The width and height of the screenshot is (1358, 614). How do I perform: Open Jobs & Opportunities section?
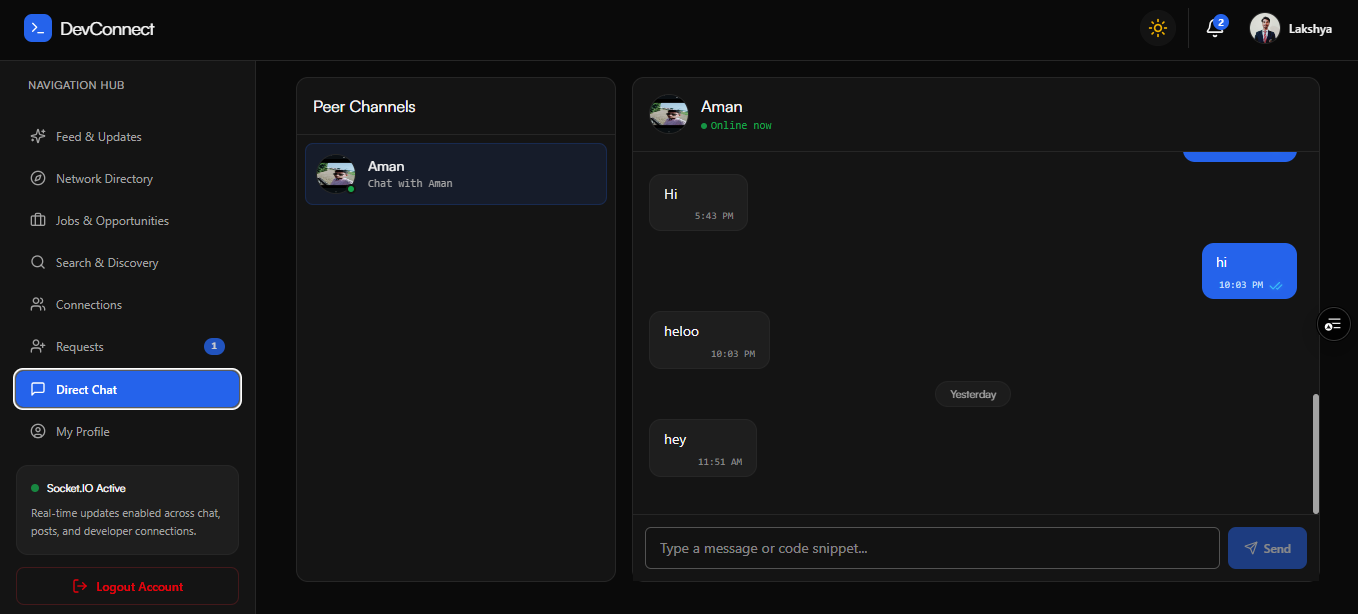point(127,221)
